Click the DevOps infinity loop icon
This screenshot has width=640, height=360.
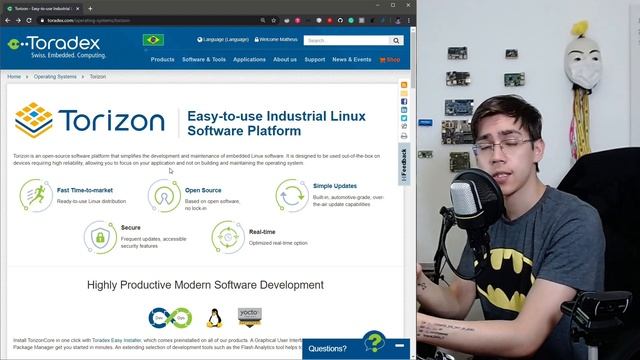[x=170, y=318]
